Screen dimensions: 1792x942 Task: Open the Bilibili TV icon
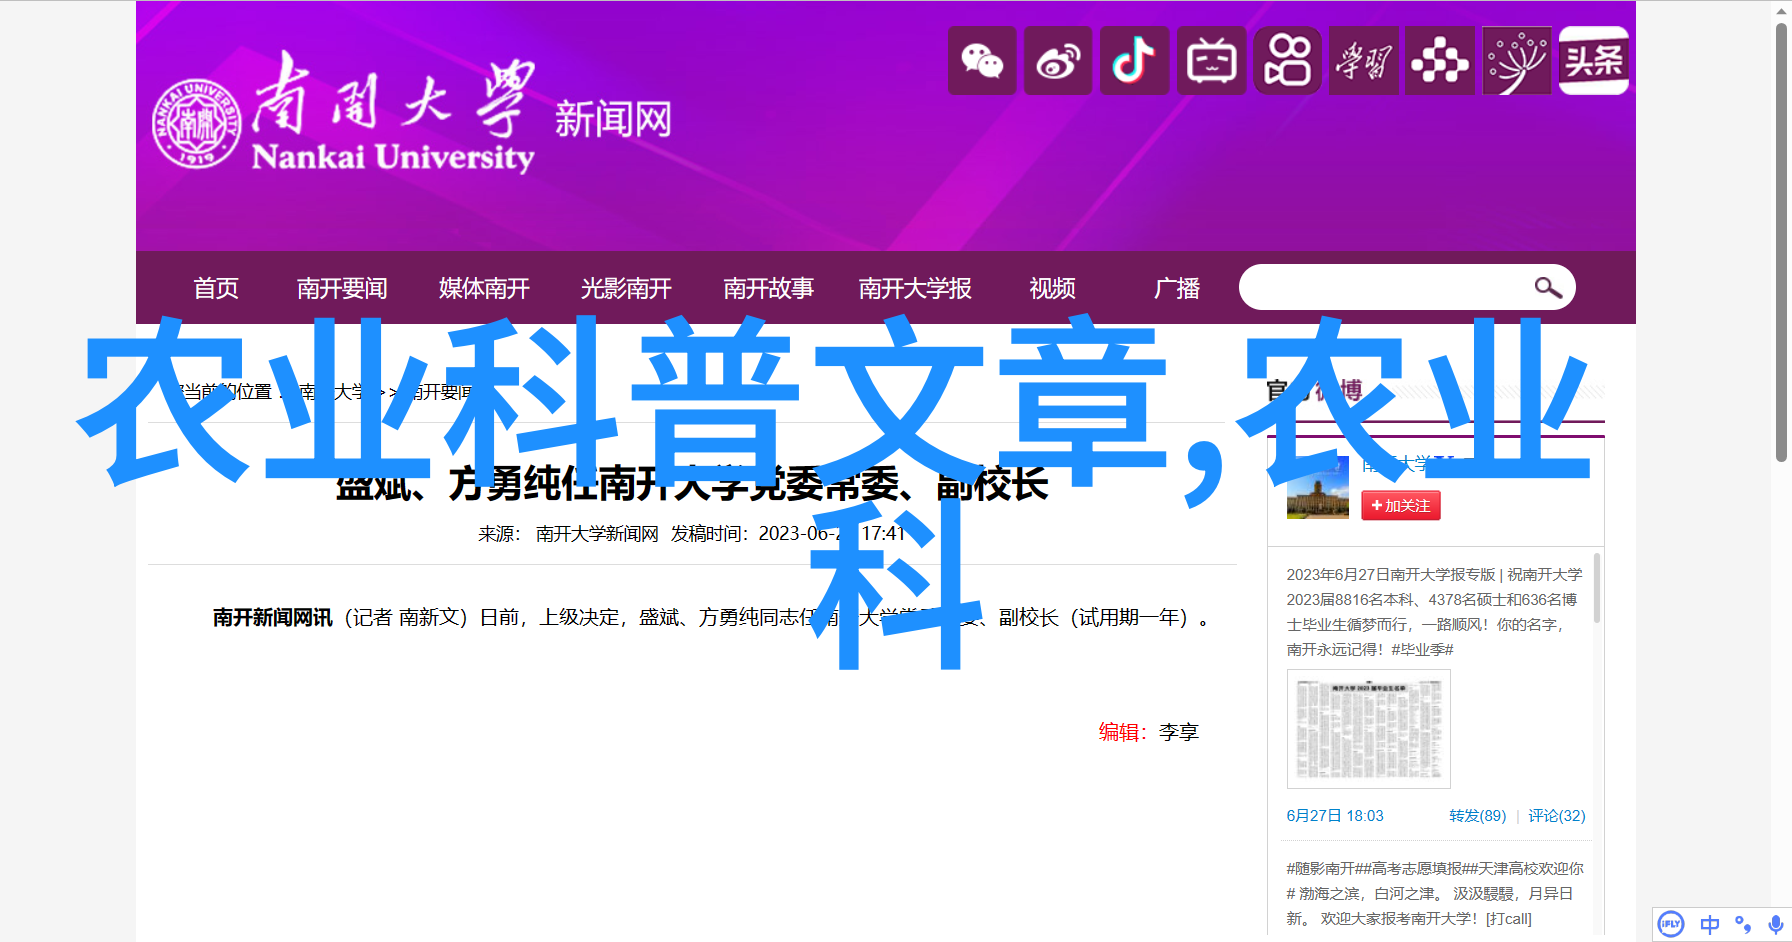1211,61
